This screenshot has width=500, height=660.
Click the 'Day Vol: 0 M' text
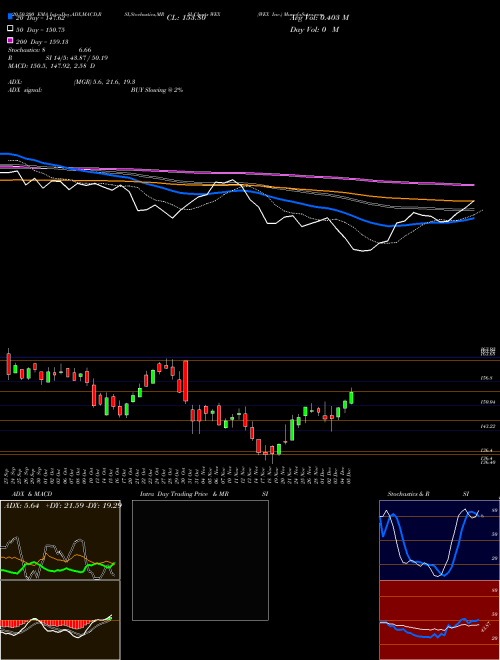click(x=314, y=29)
